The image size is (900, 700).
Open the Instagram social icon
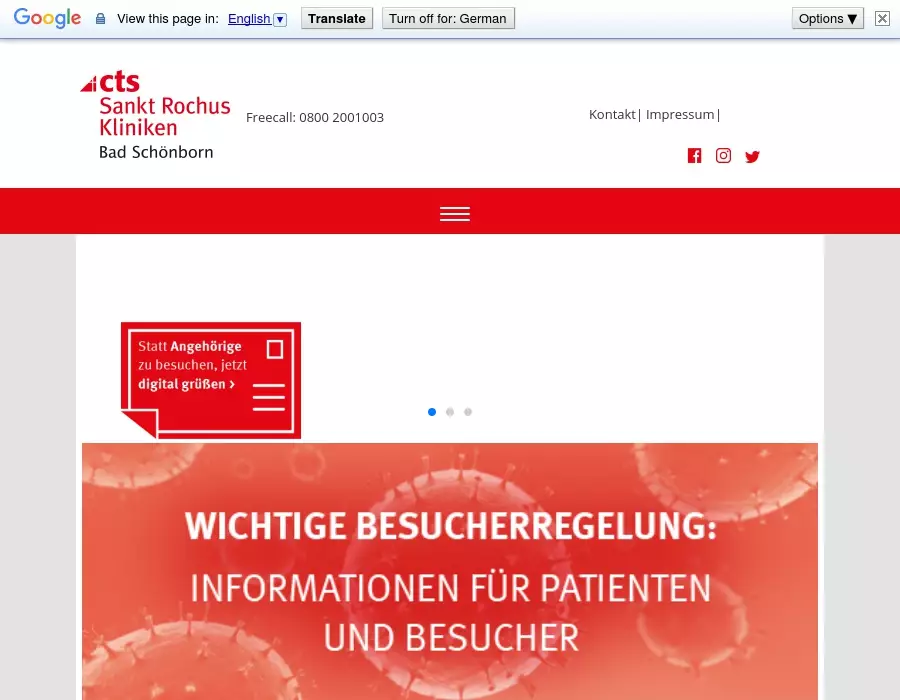[723, 155]
